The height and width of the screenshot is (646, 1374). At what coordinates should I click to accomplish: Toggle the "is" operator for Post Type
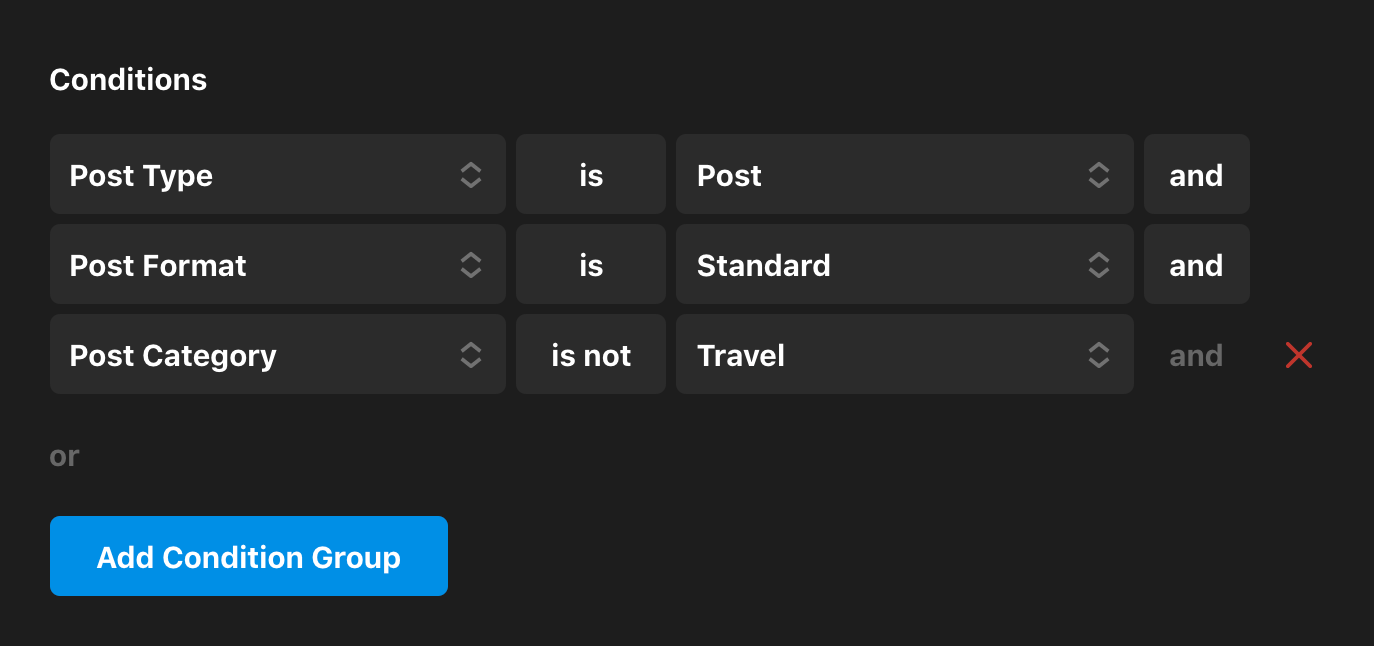click(x=591, y=175)
